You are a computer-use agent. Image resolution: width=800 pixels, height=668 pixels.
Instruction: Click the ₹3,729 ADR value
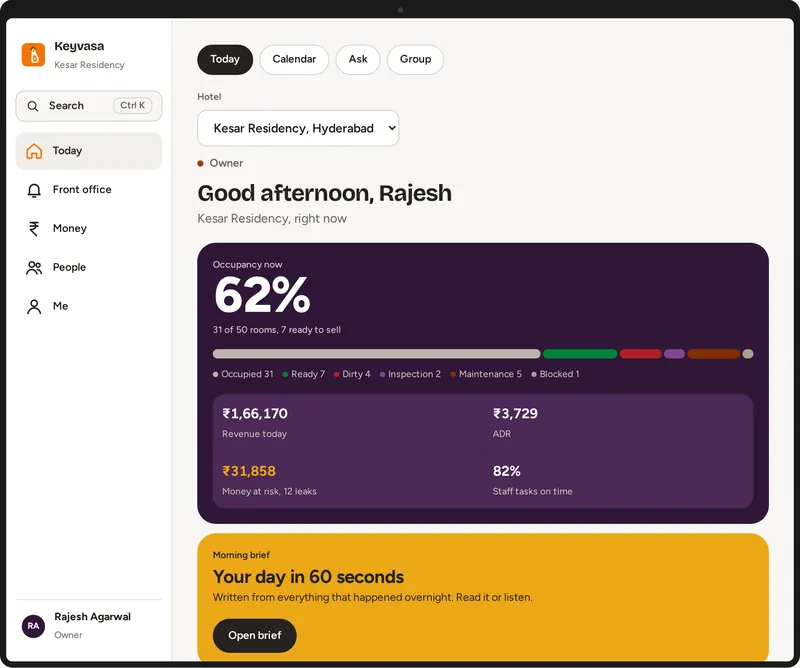click(x=515, y=413)
